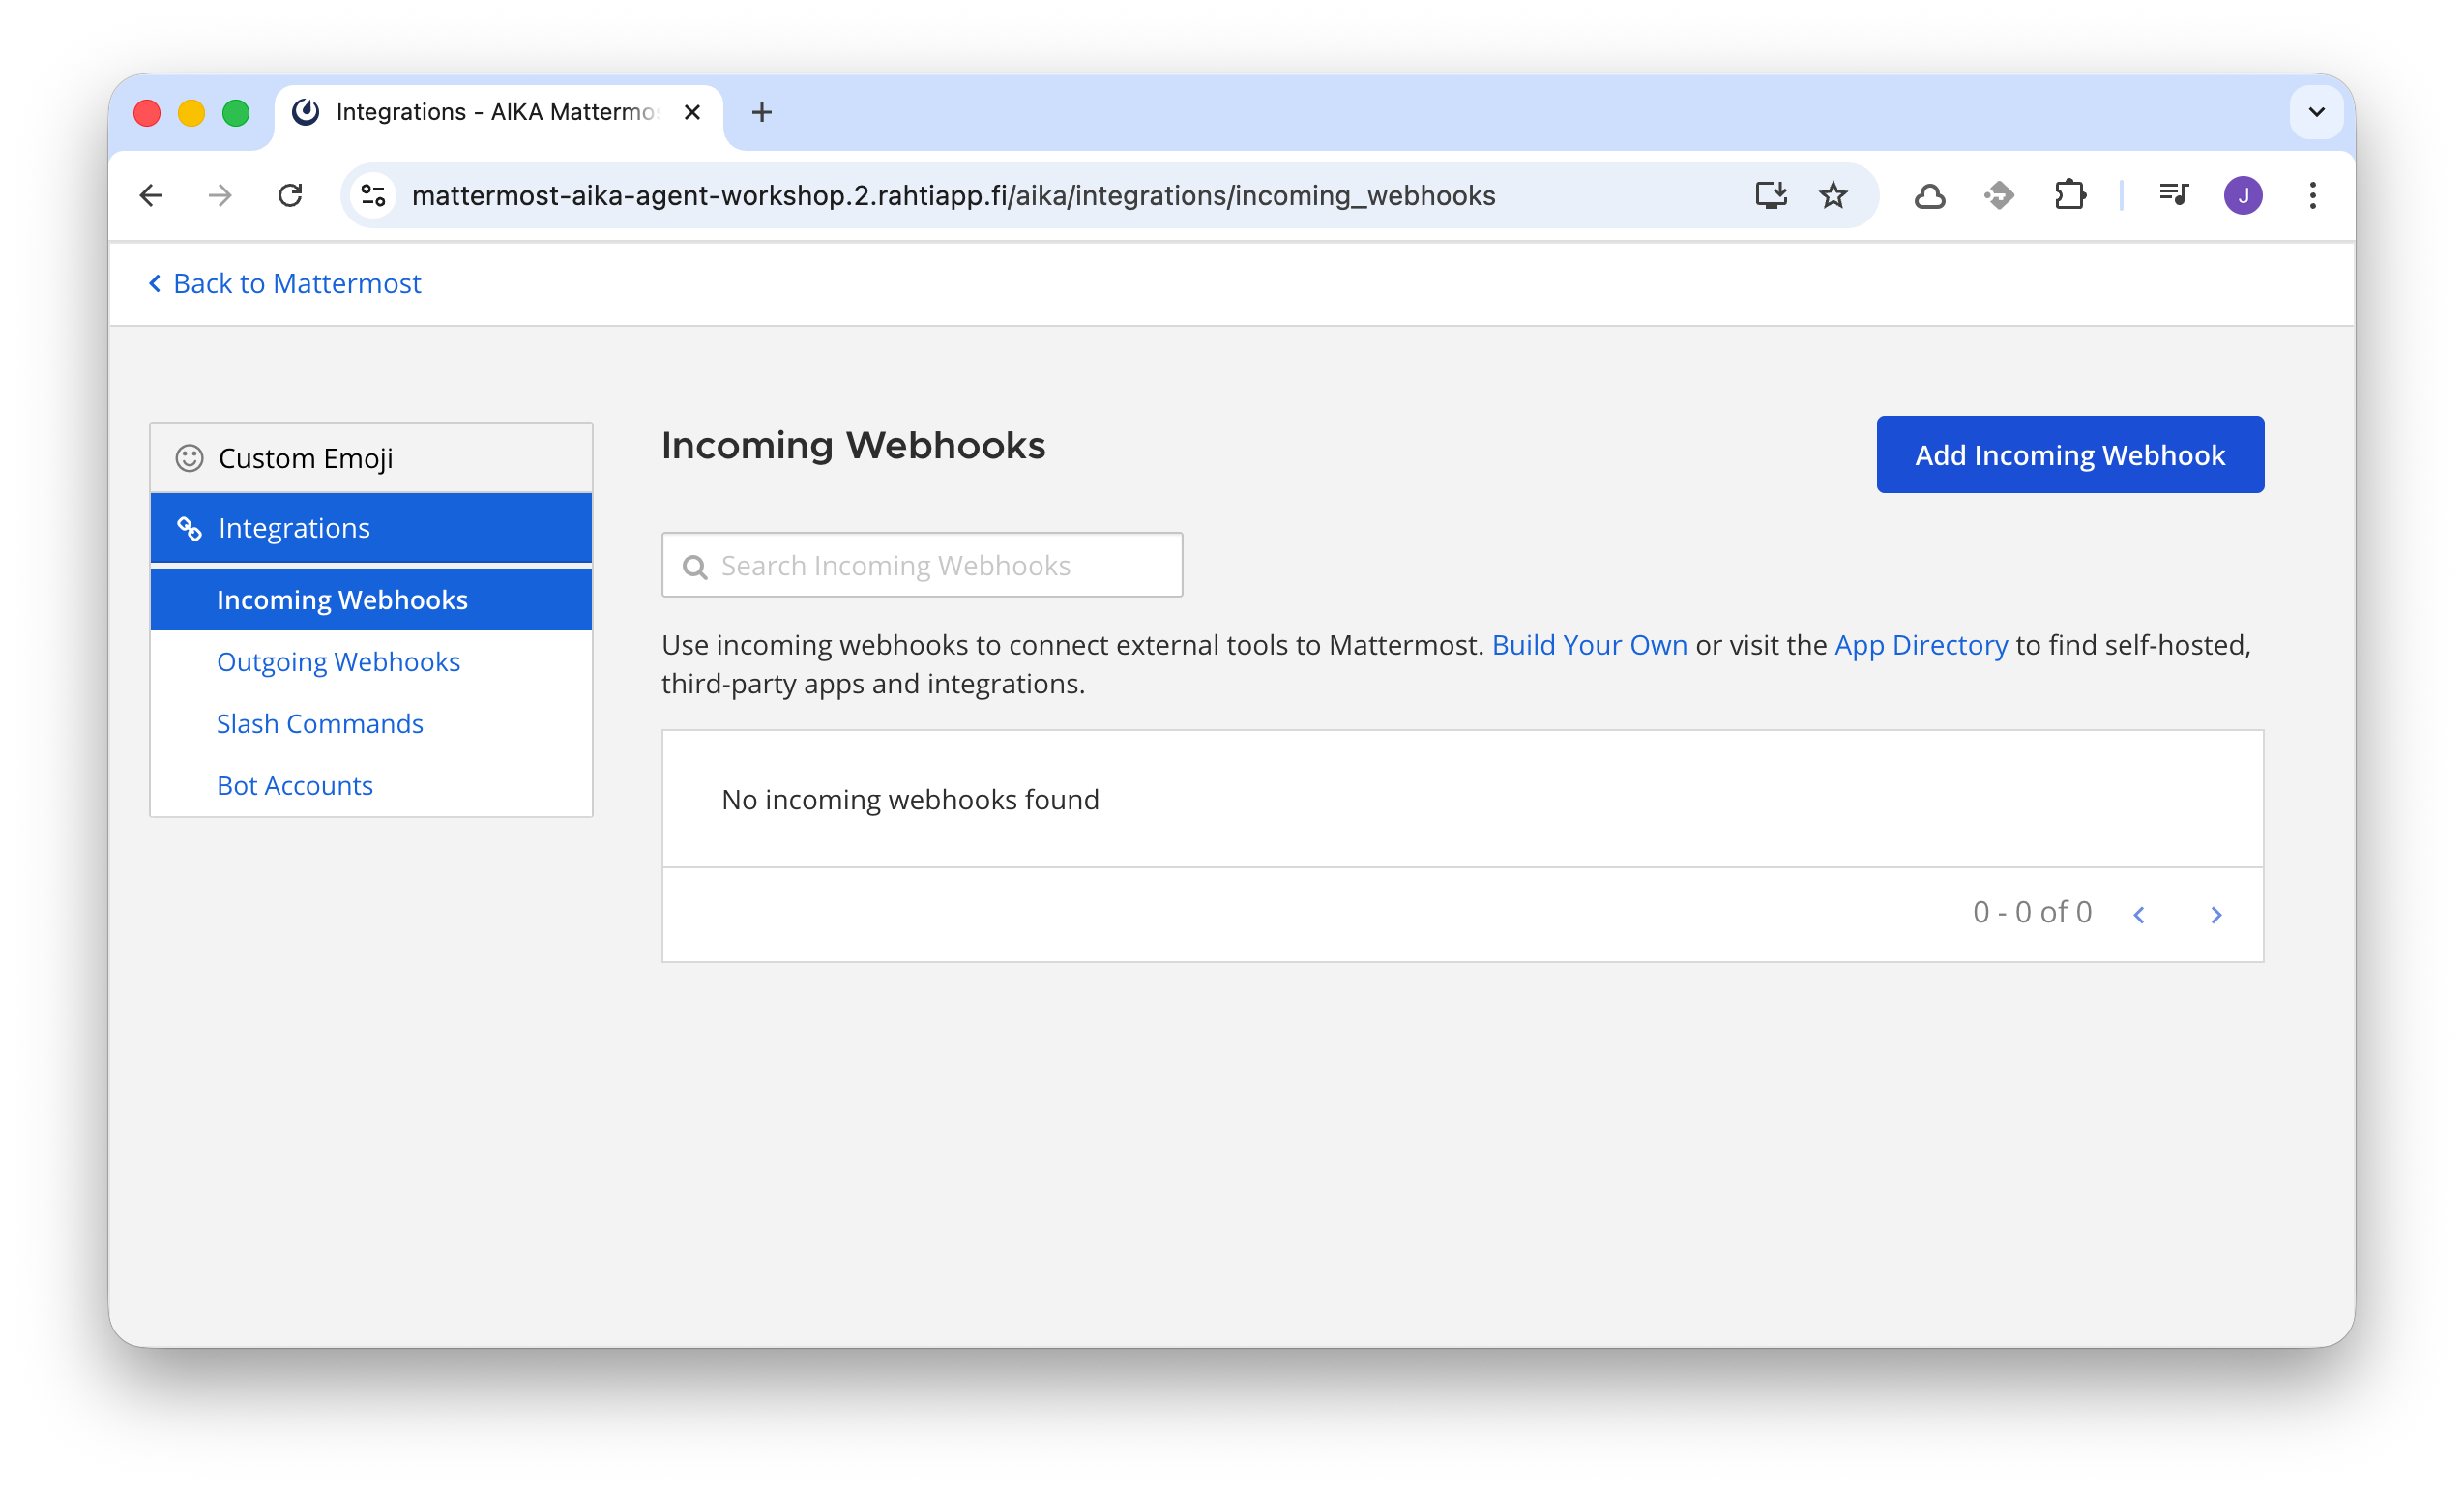Select Slash Commands in sidebar
Image resolution: width=2464 pixels, height=1491 pixels.
320,723
